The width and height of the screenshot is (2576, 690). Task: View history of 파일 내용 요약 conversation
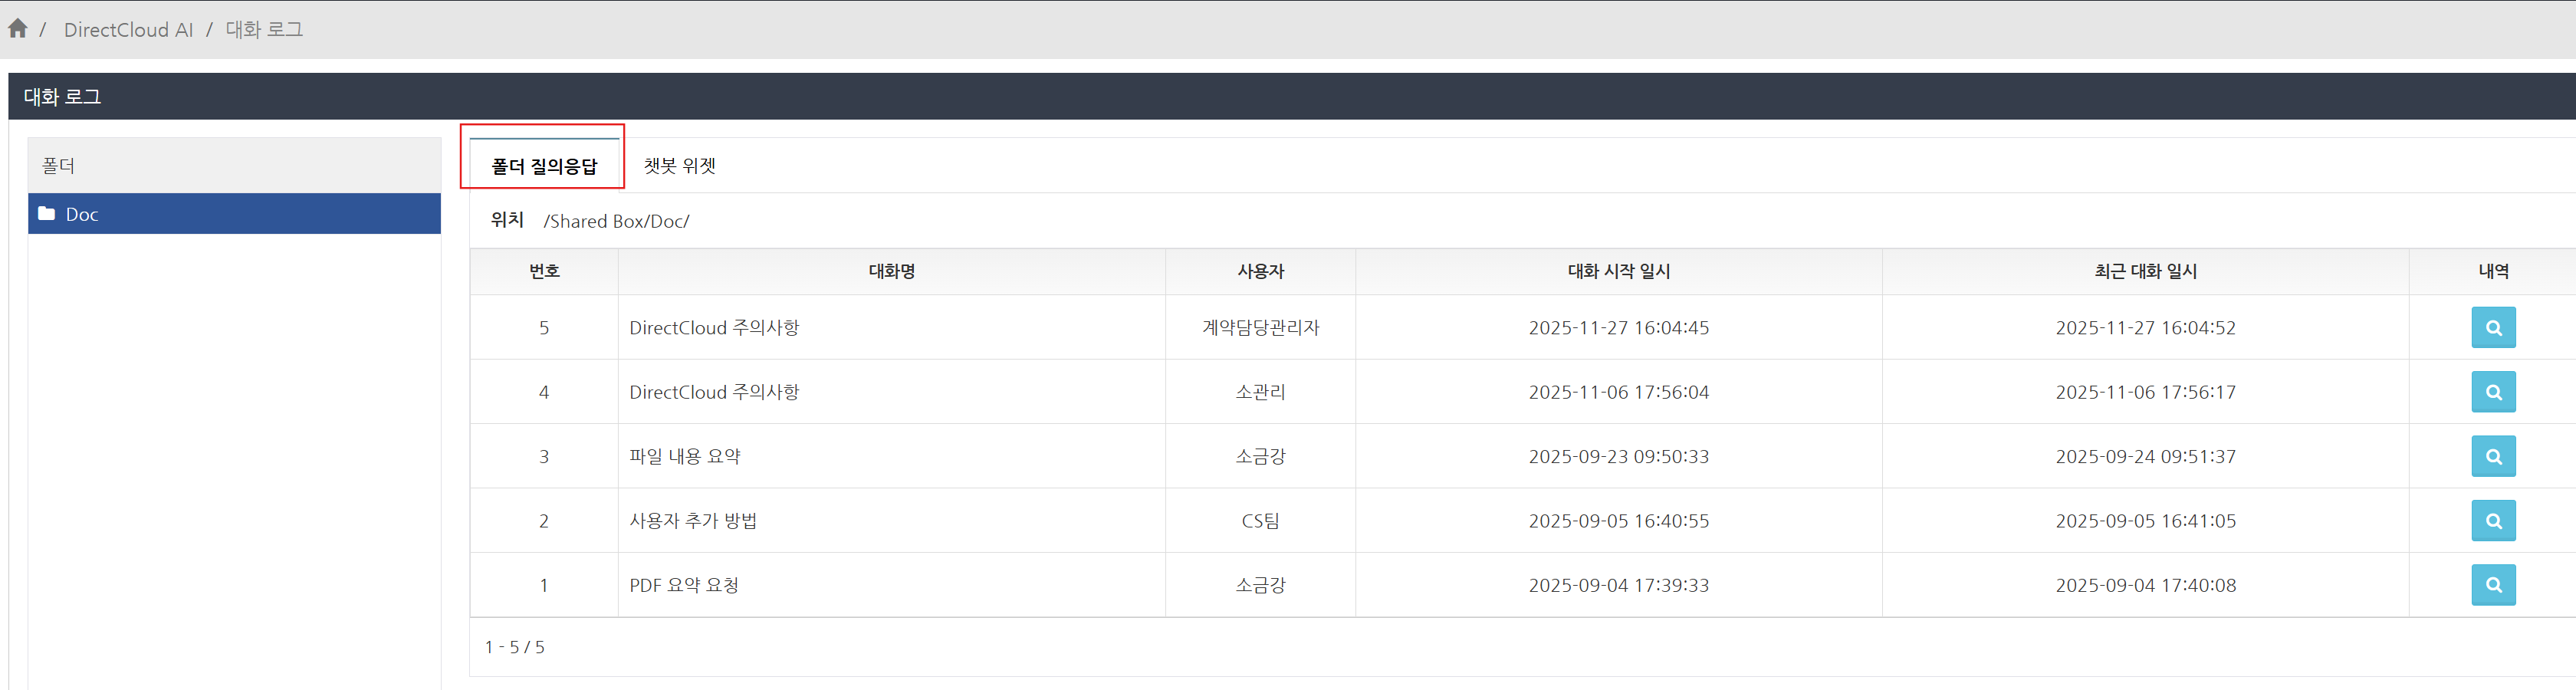pos(2492,457)
